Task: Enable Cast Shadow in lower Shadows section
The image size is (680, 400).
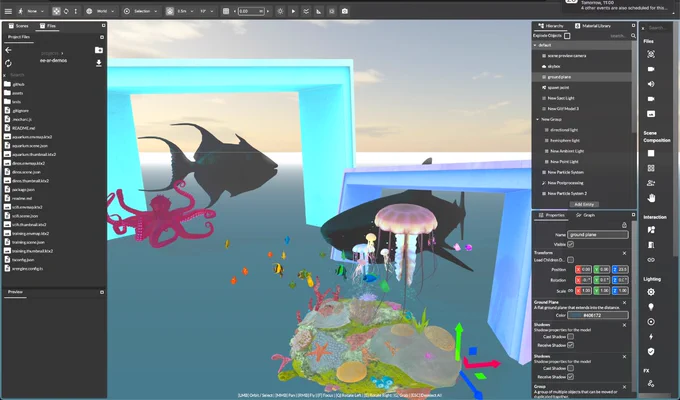Action: [x=570, y=368]
